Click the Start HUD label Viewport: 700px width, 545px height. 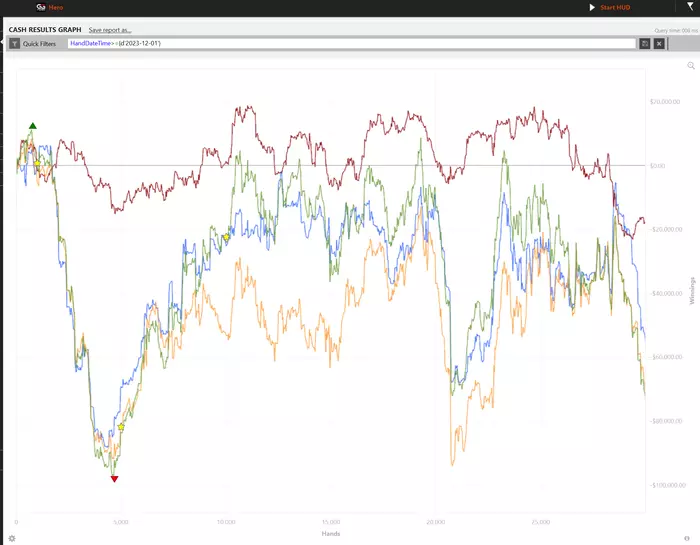coord(615,7)
